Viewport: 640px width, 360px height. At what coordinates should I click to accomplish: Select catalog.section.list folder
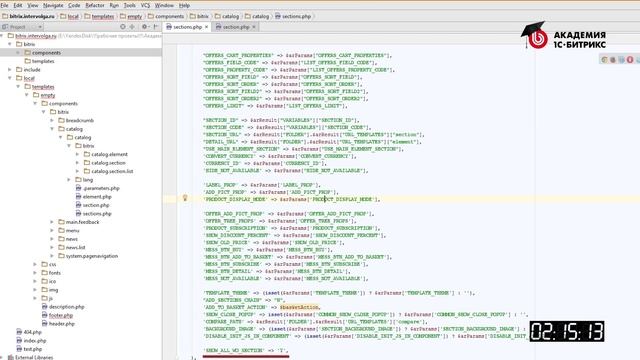(109, 171)
